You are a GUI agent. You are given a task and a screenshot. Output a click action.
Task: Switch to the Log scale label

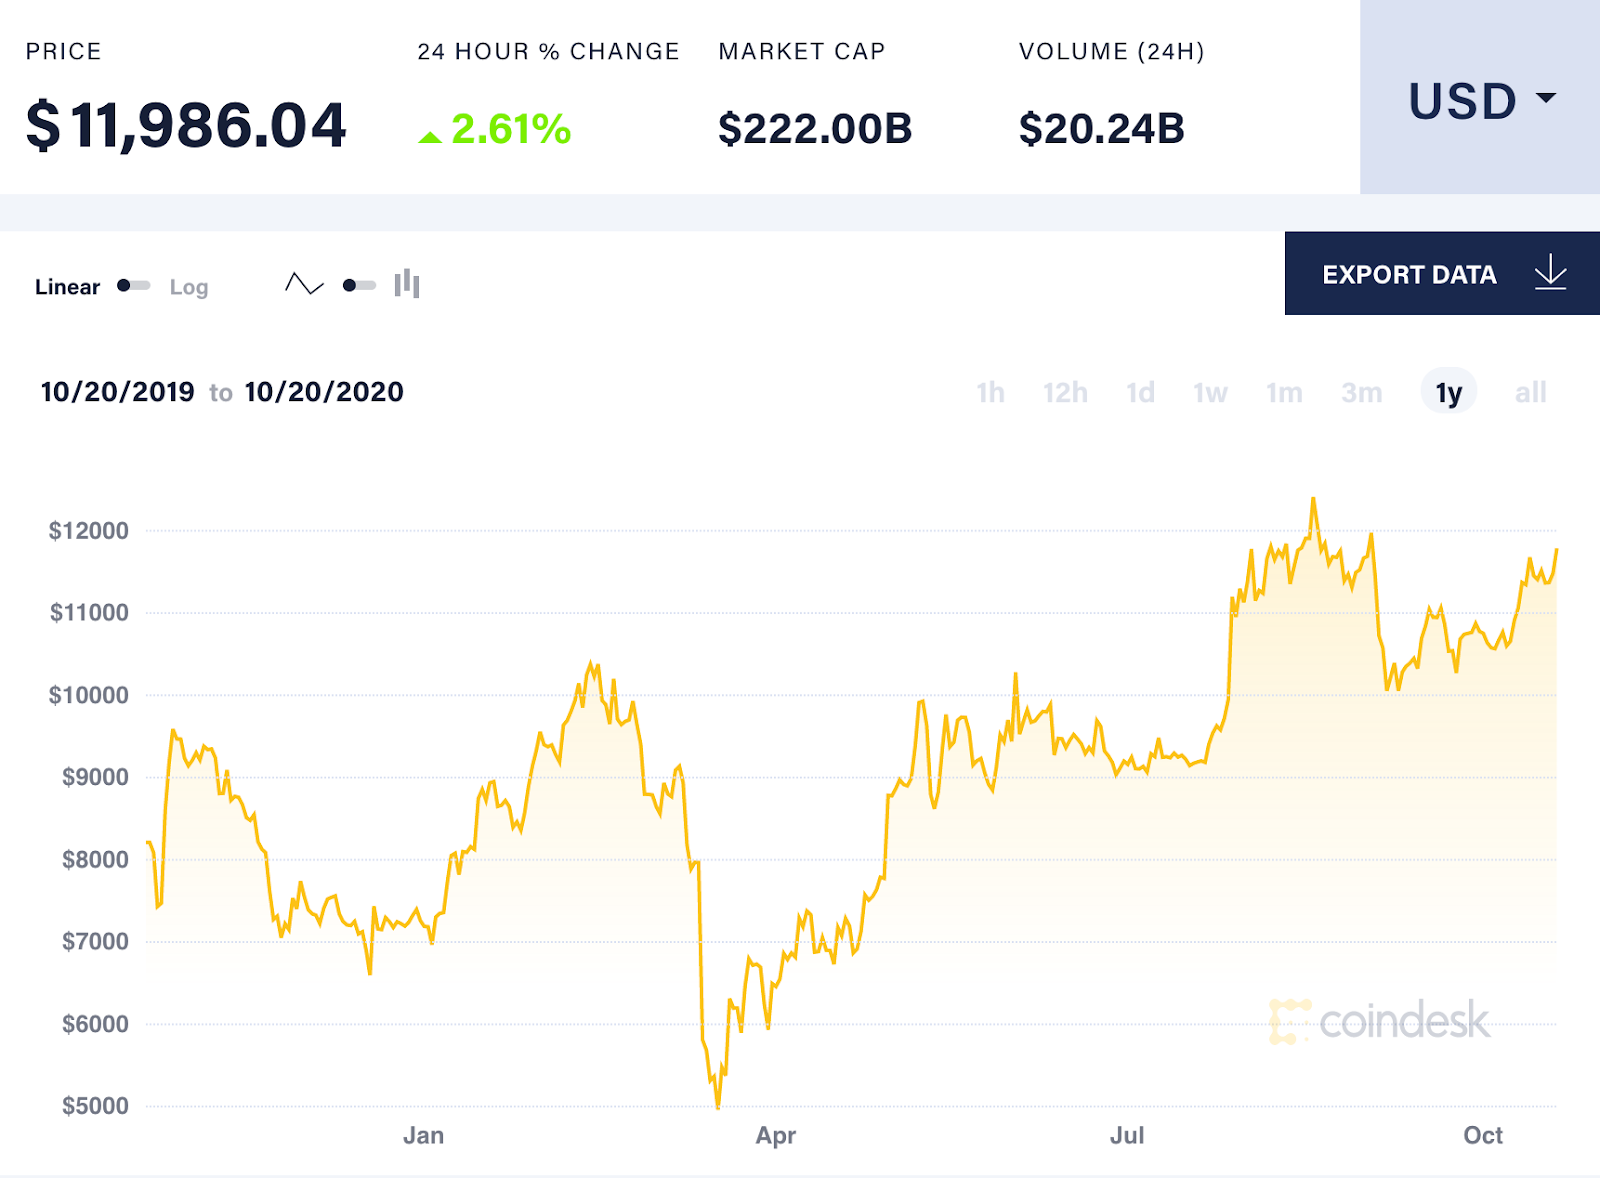click(188, 287)
